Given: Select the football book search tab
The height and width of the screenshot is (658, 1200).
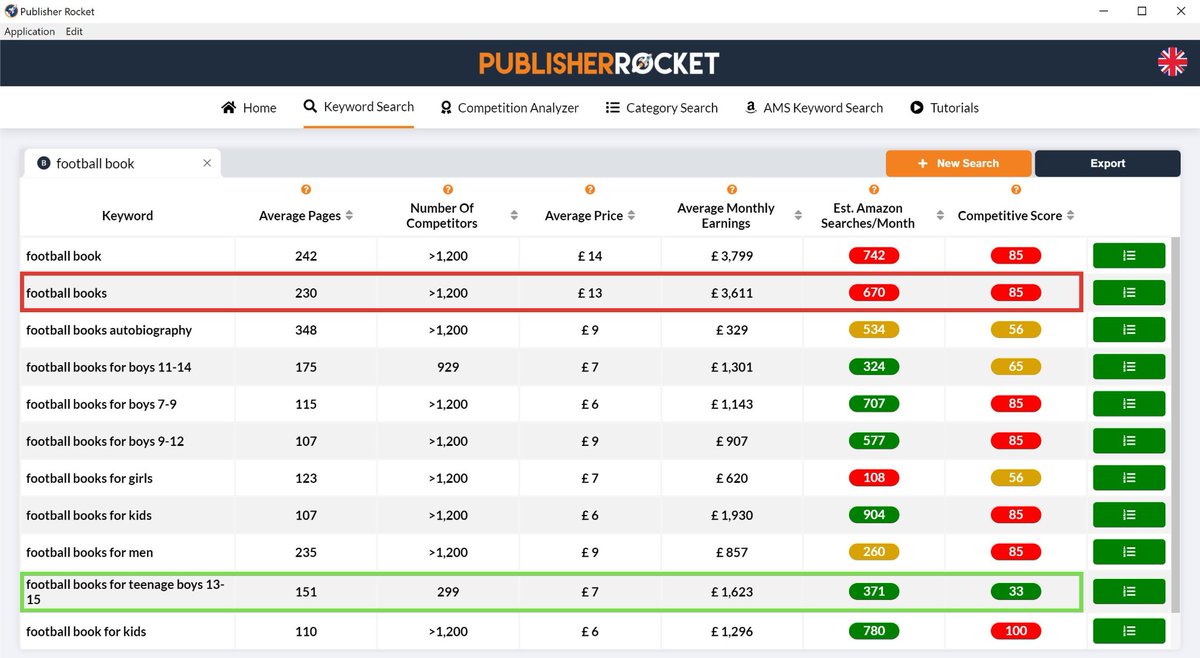Looking at the screenshot, I should [x=121, y=163].
